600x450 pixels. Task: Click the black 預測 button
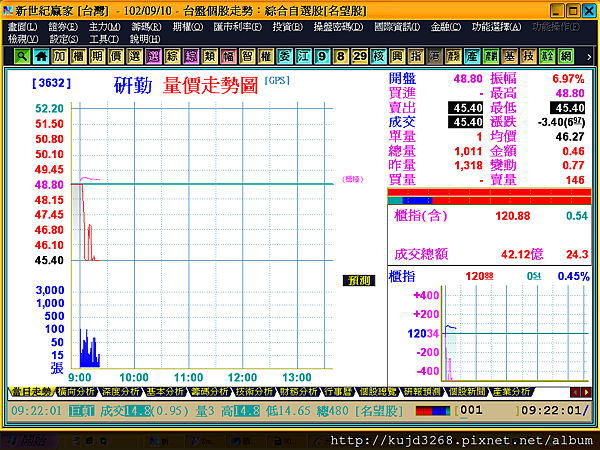point(359,280)
